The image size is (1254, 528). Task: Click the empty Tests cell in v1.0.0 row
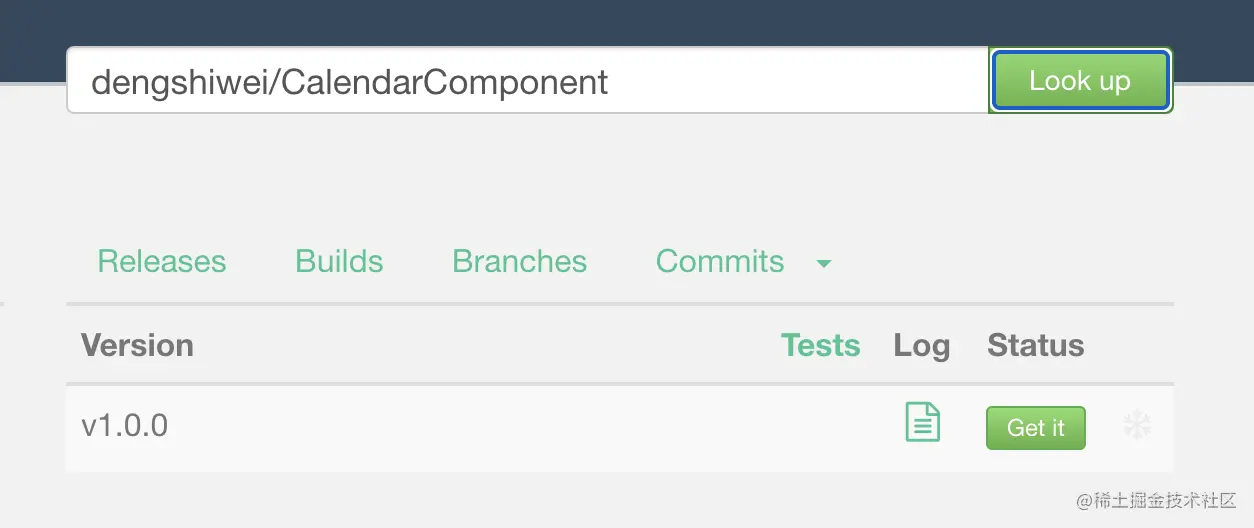[x=820, y=427]
